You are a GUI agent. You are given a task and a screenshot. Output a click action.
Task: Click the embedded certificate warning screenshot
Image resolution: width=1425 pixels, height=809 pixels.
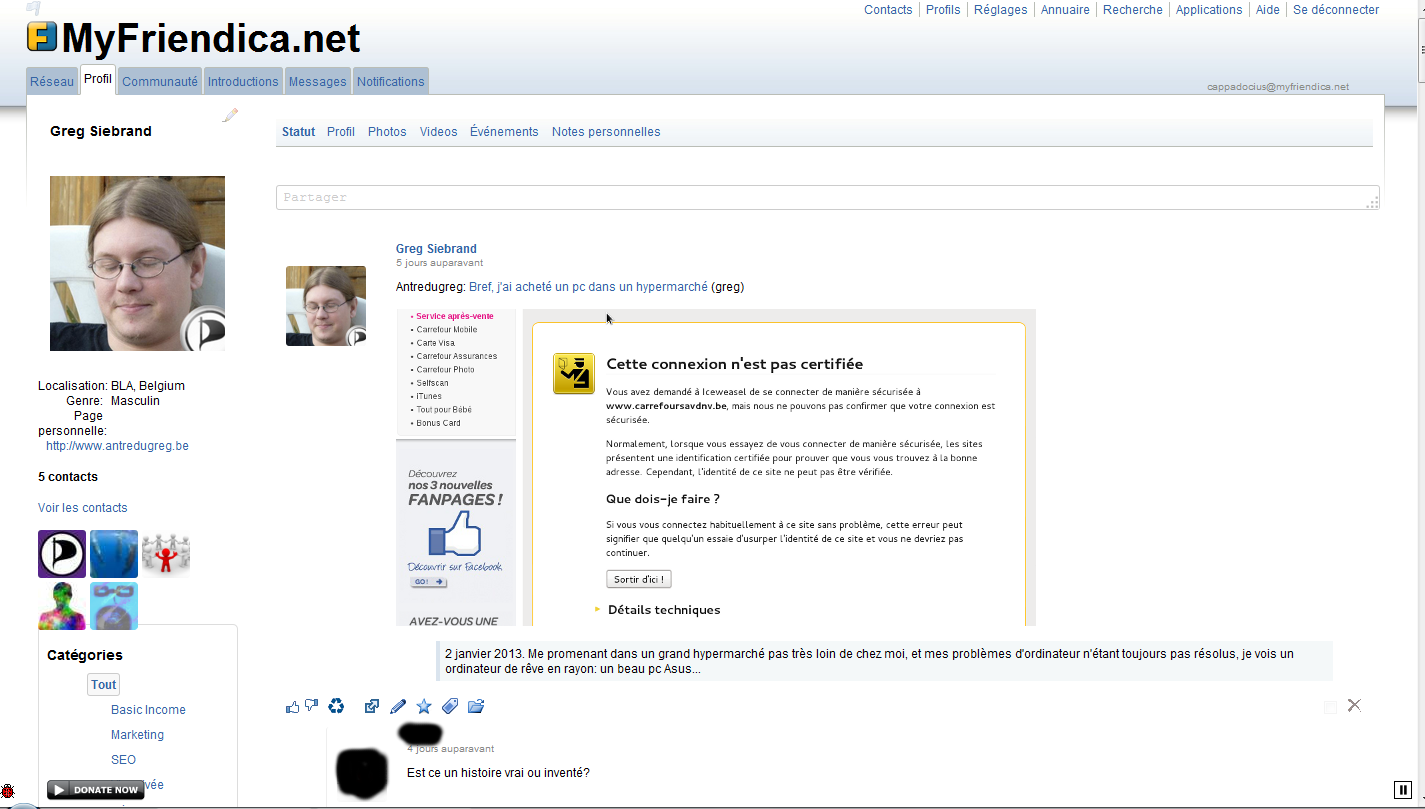tap(716, 468)
